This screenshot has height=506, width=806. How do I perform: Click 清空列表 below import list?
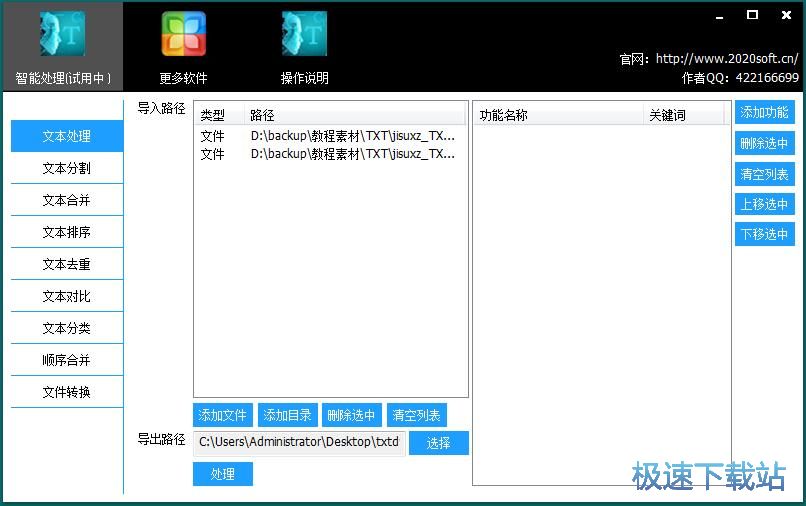pos(416,415)
